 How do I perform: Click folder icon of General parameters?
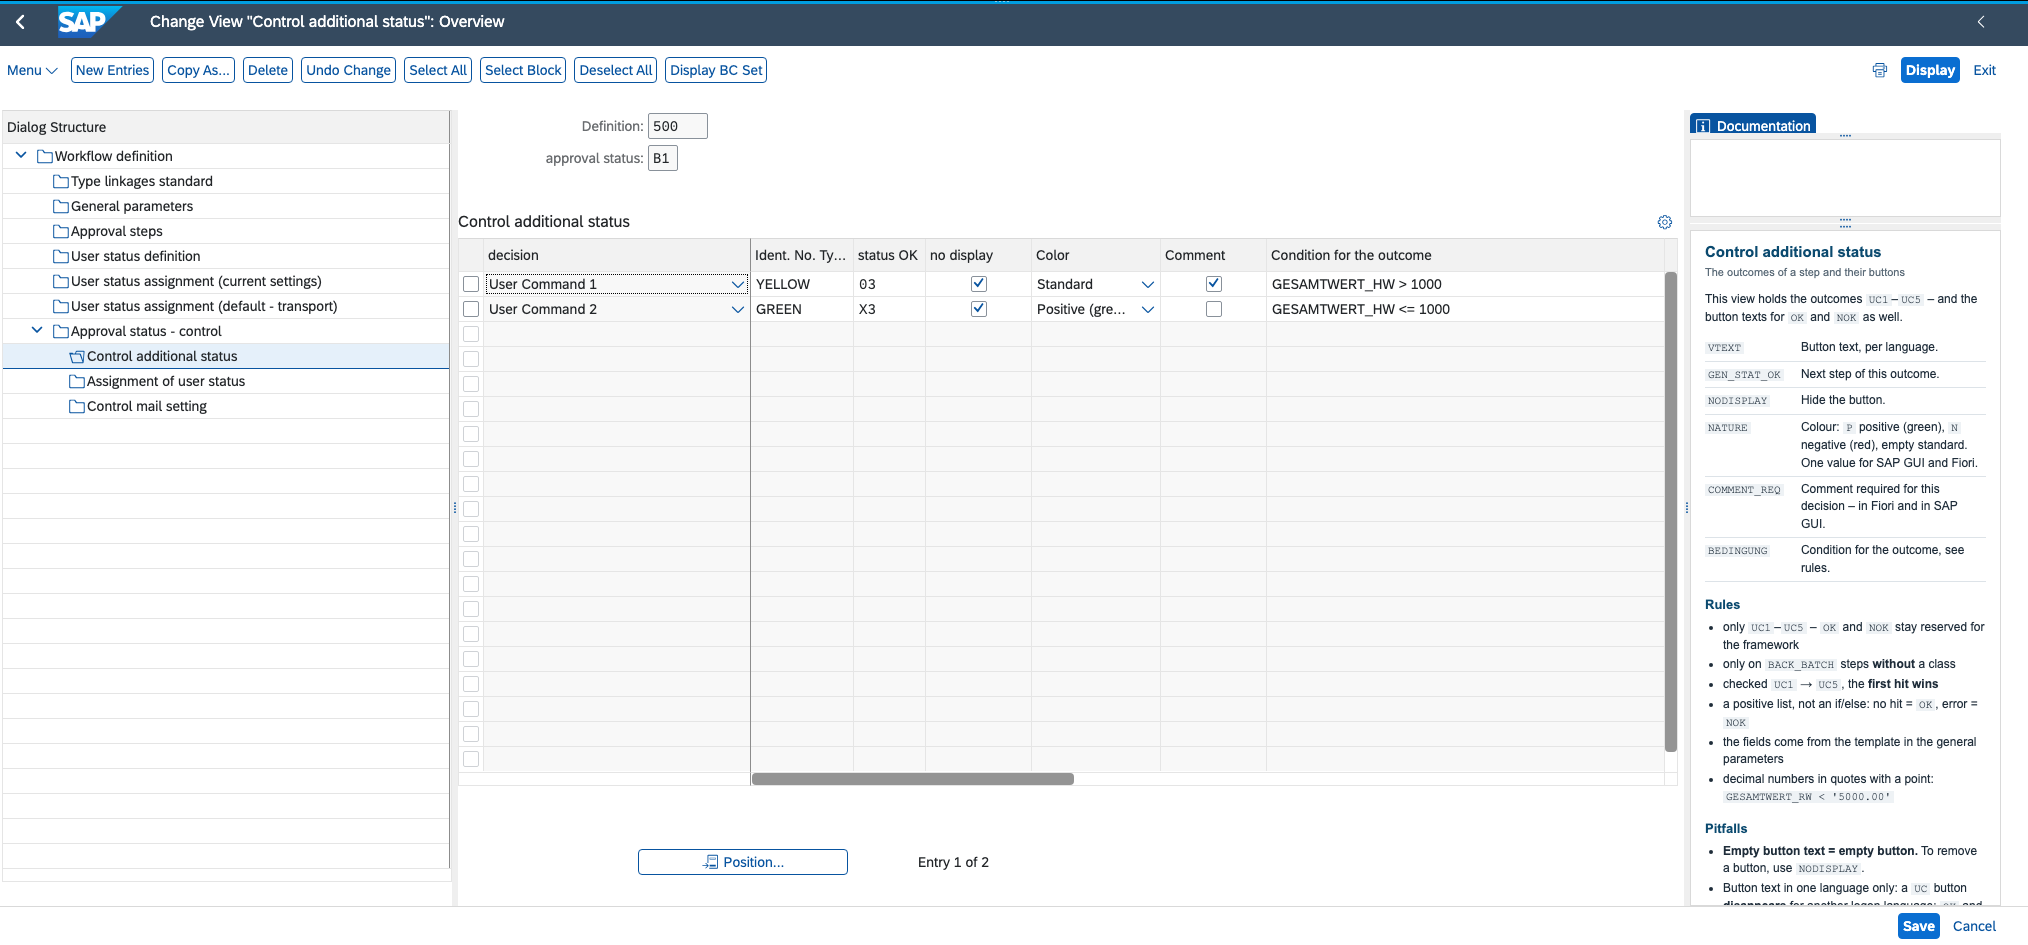click(x=61, y=206)
